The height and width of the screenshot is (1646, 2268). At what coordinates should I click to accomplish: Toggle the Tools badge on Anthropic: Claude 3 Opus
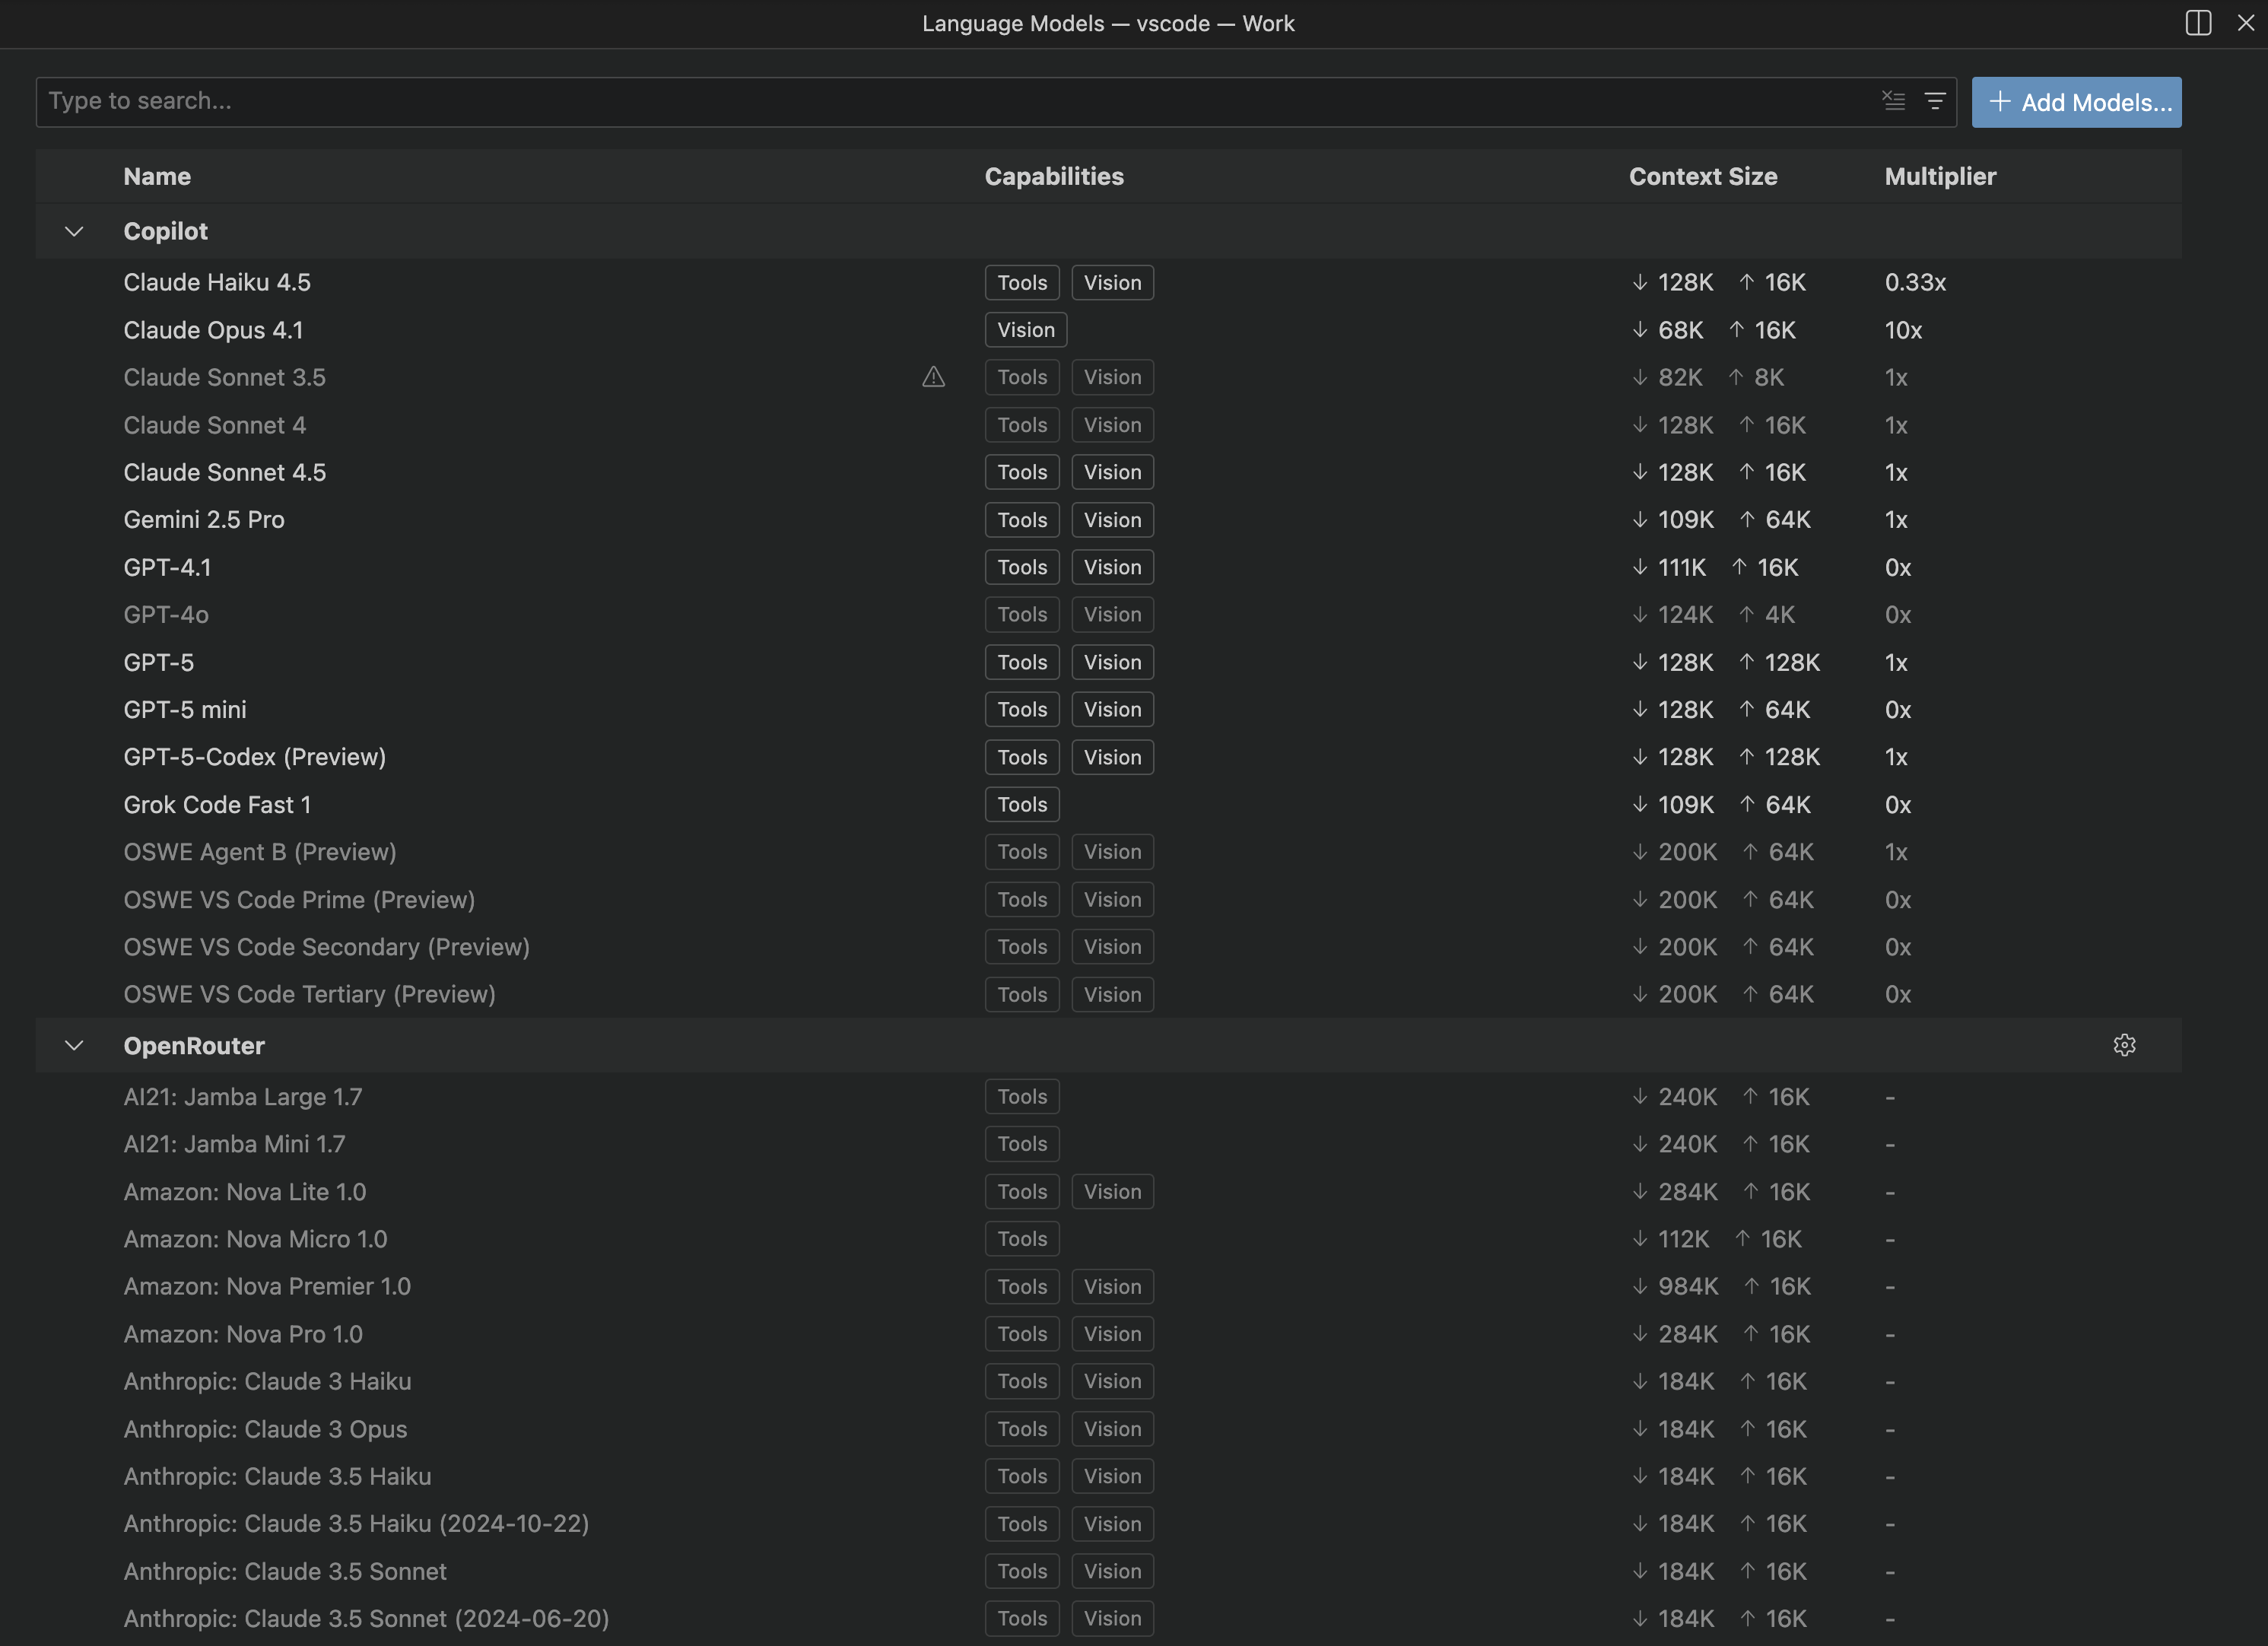(x=1021, y=1428)
